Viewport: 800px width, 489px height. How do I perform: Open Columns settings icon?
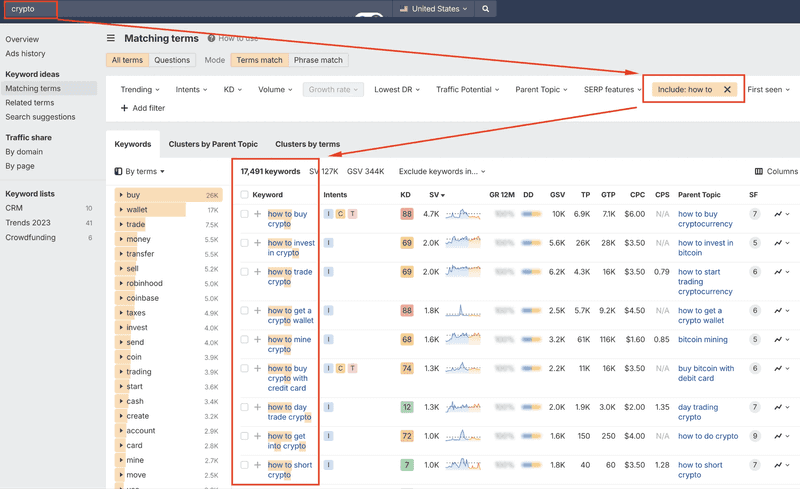click(759, 172)
